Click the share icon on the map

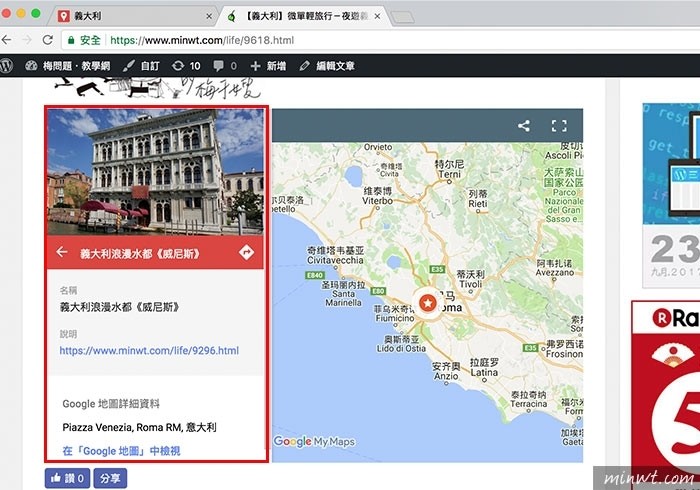pyautogui.click(x=524, y=126)
